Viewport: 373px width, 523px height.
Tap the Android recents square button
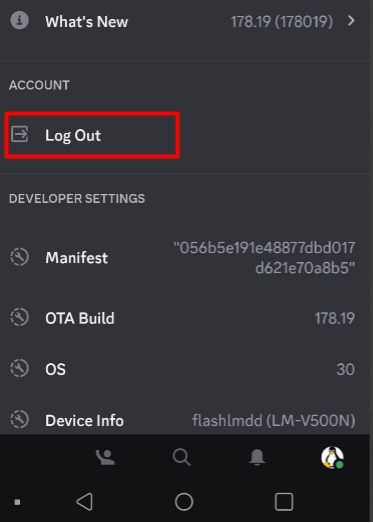(x=284, y=502)
